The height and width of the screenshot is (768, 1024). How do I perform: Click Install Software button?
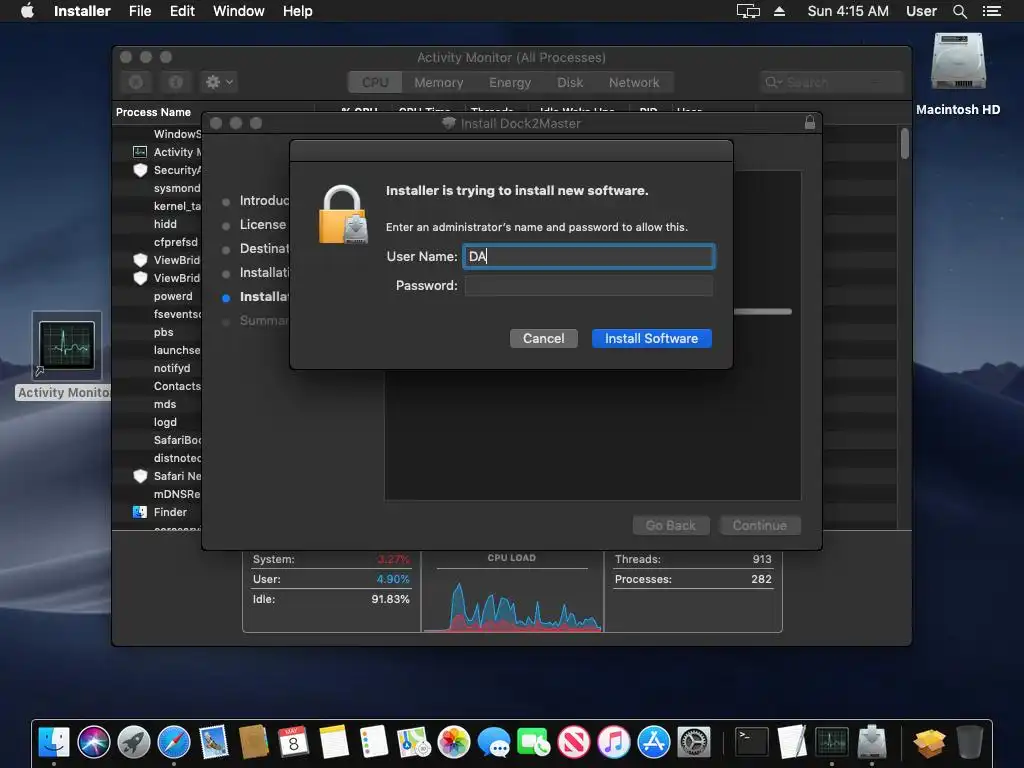[651, 338]
